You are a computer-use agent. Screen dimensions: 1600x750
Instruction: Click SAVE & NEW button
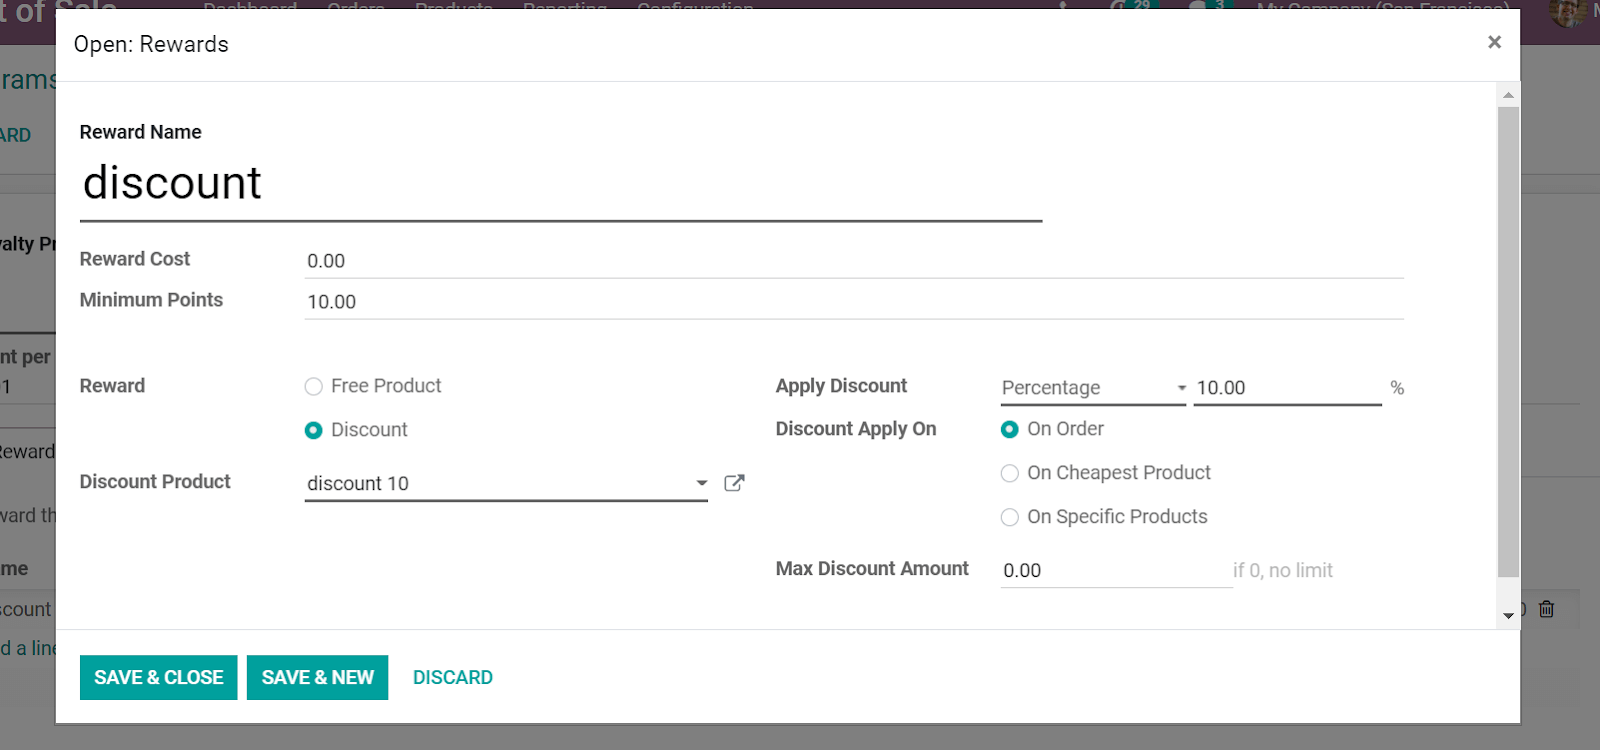coord(317,677)
